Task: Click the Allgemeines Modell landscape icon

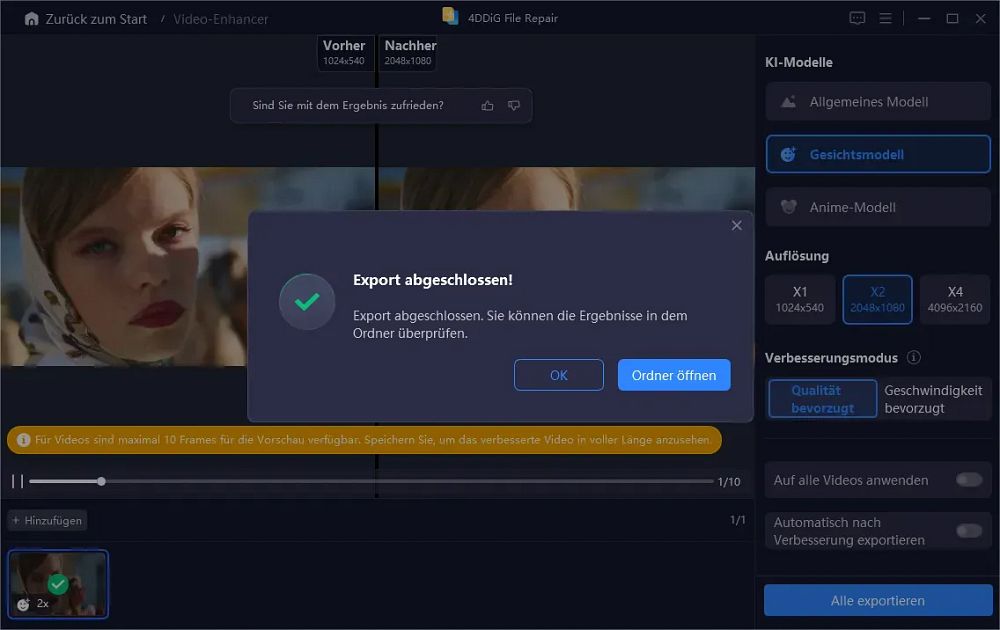Action: (x=789, y=101)
